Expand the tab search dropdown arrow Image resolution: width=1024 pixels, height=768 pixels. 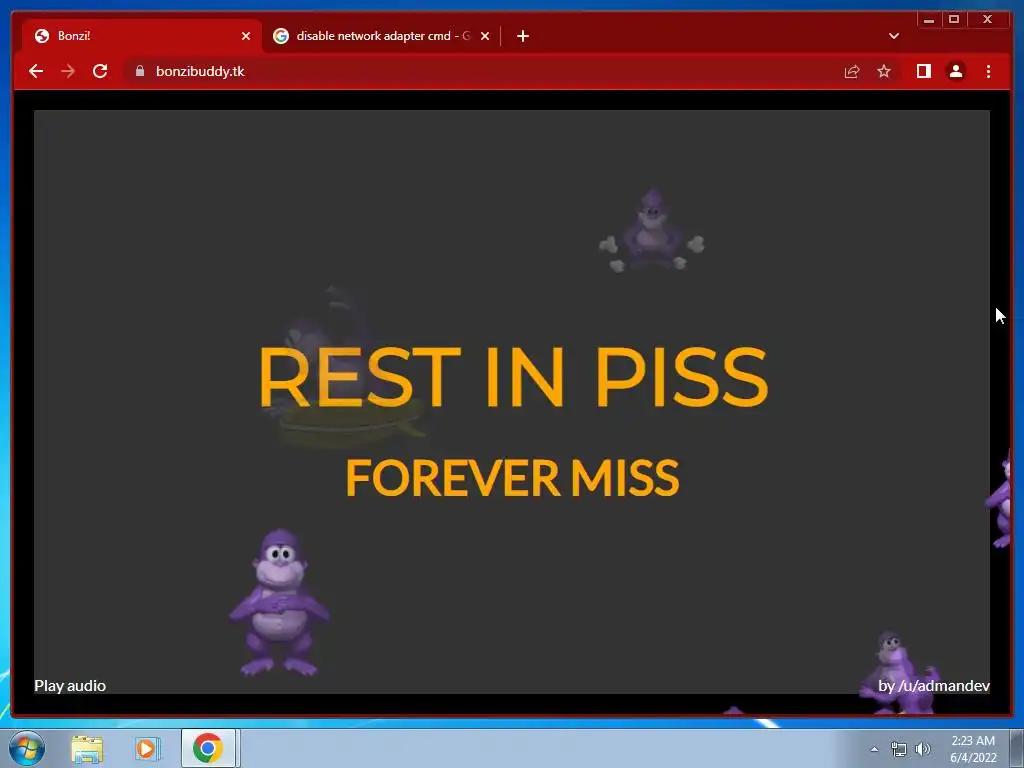894,36
